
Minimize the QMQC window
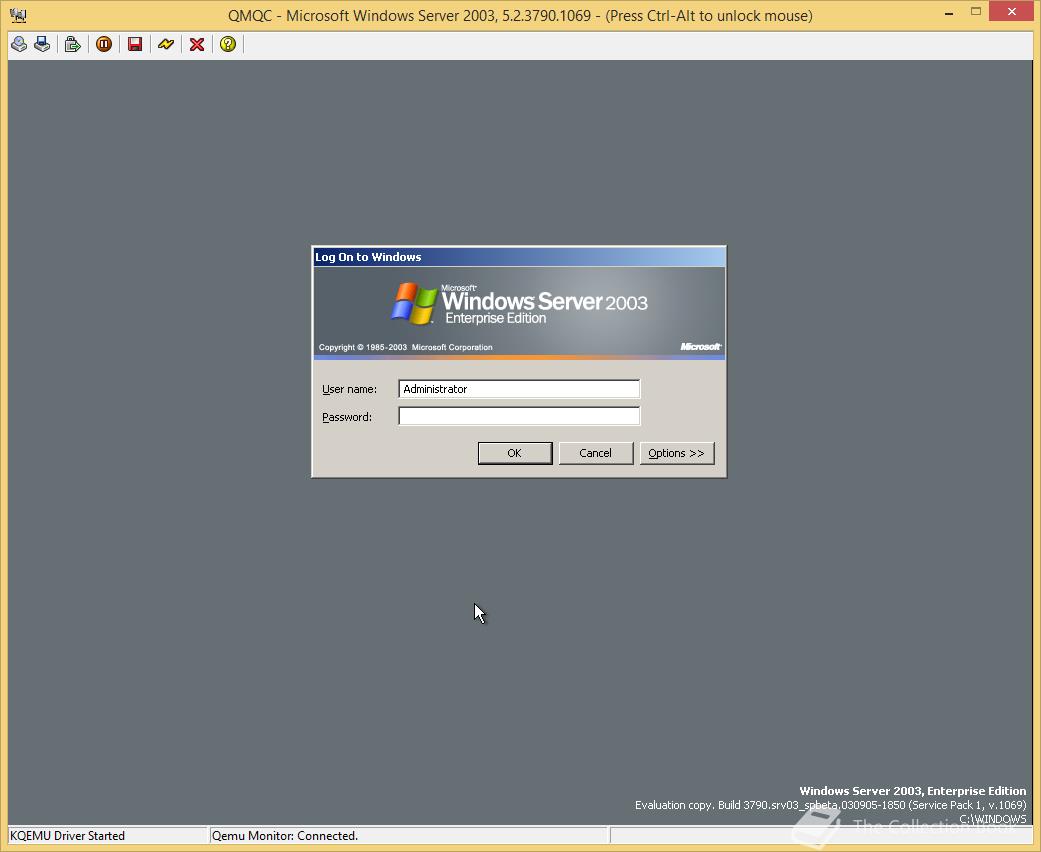point(949,13)
